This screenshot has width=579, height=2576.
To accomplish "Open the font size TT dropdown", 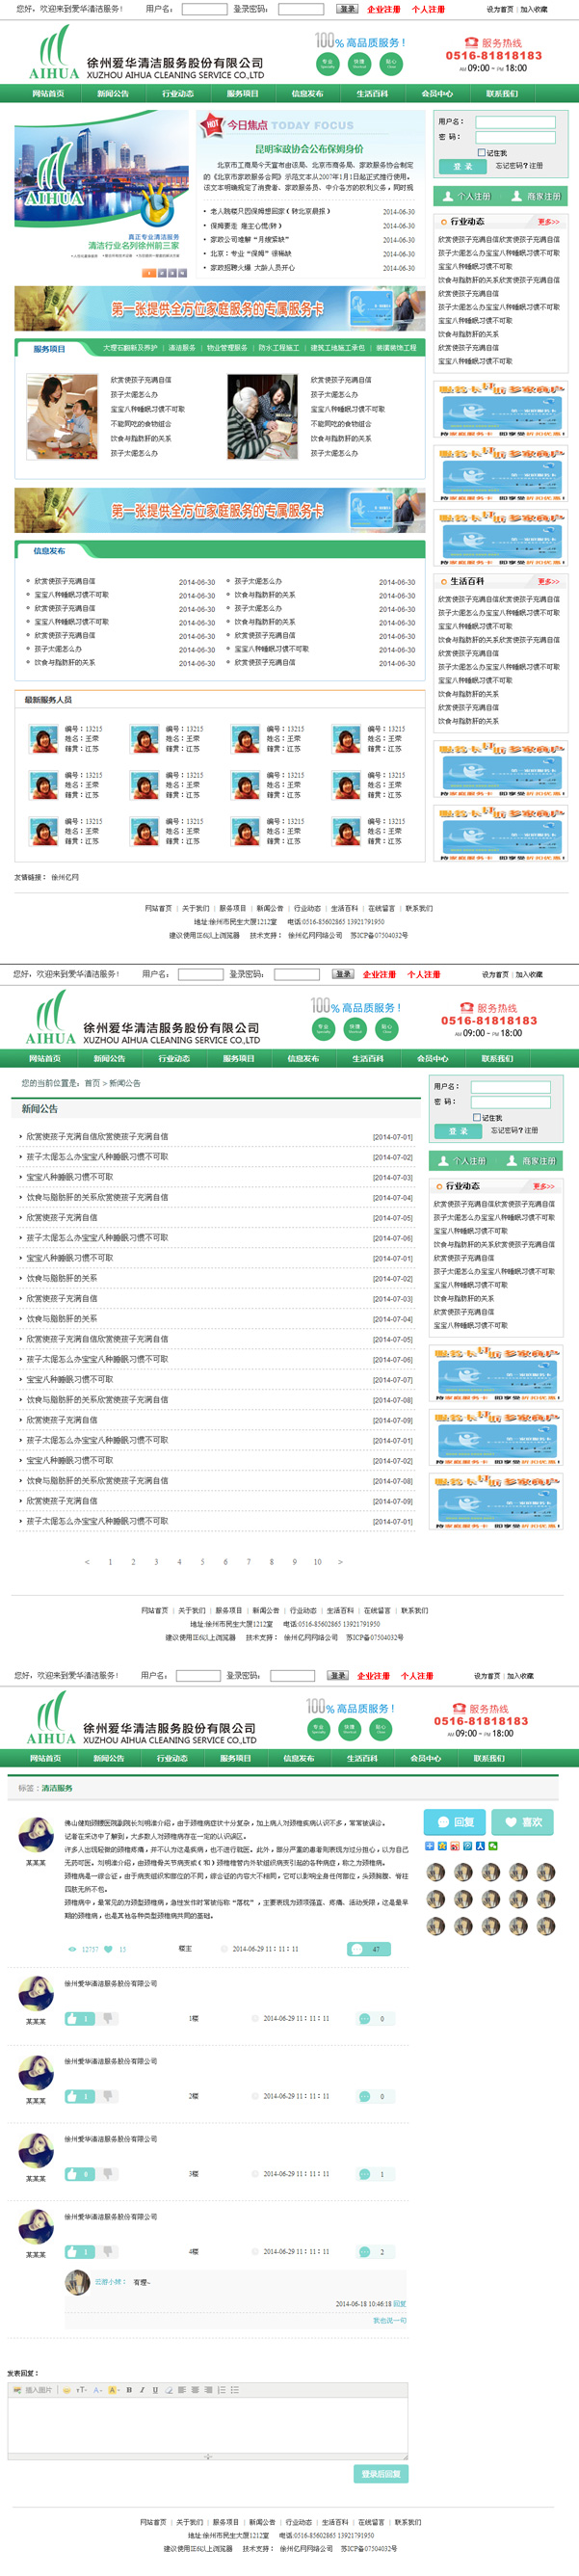I will tap(82, 2390).
